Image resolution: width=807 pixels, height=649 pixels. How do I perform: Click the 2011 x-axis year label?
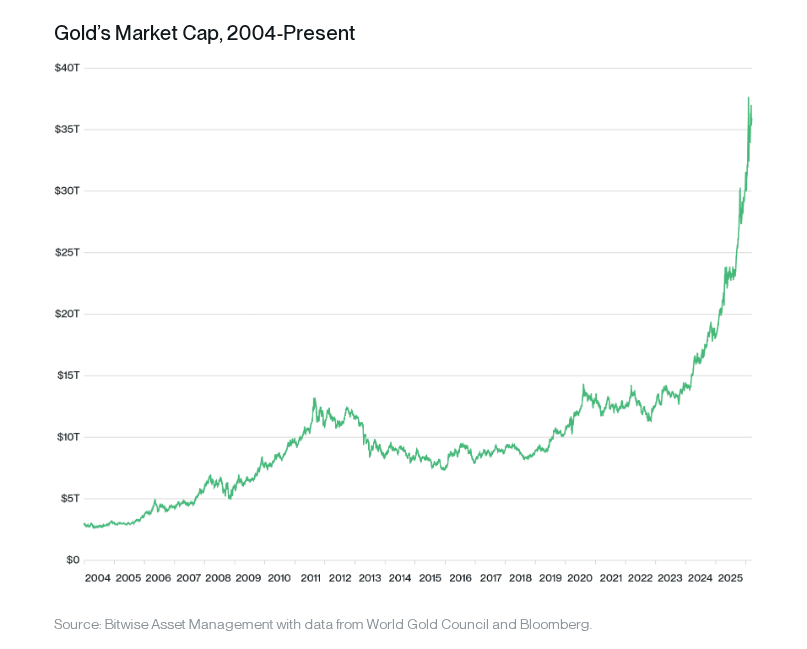click(x=309, y=578)
